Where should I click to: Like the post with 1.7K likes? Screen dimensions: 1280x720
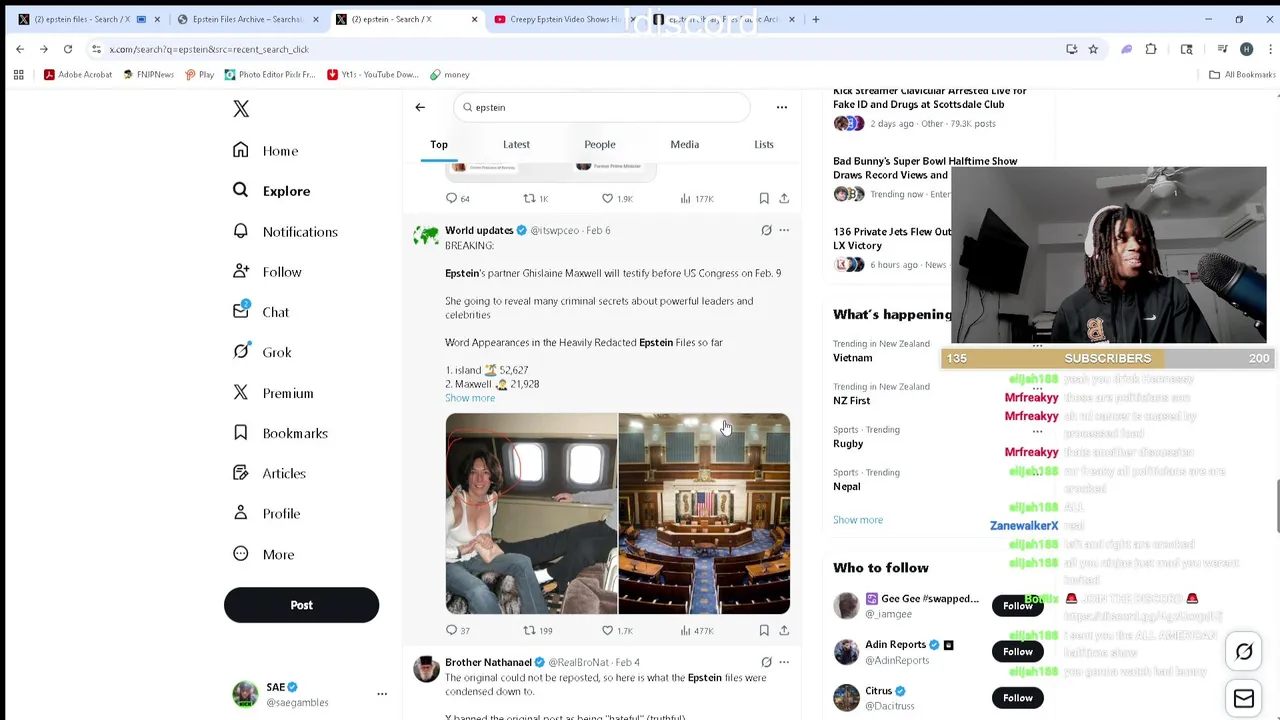click(x=617, y=630)
